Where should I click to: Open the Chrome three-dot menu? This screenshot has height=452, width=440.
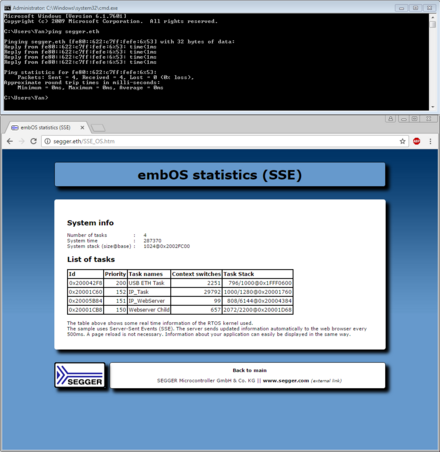(430, 141)
